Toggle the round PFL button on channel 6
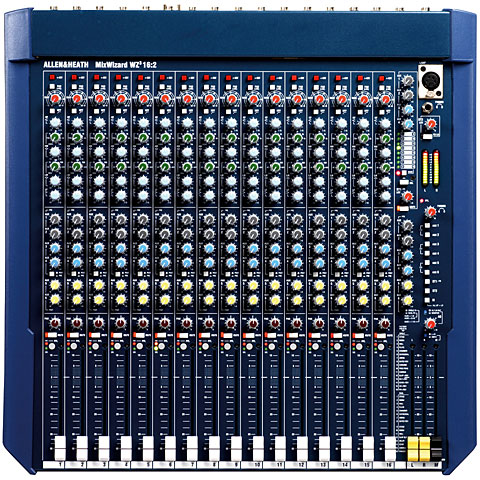 click(162, 347)
